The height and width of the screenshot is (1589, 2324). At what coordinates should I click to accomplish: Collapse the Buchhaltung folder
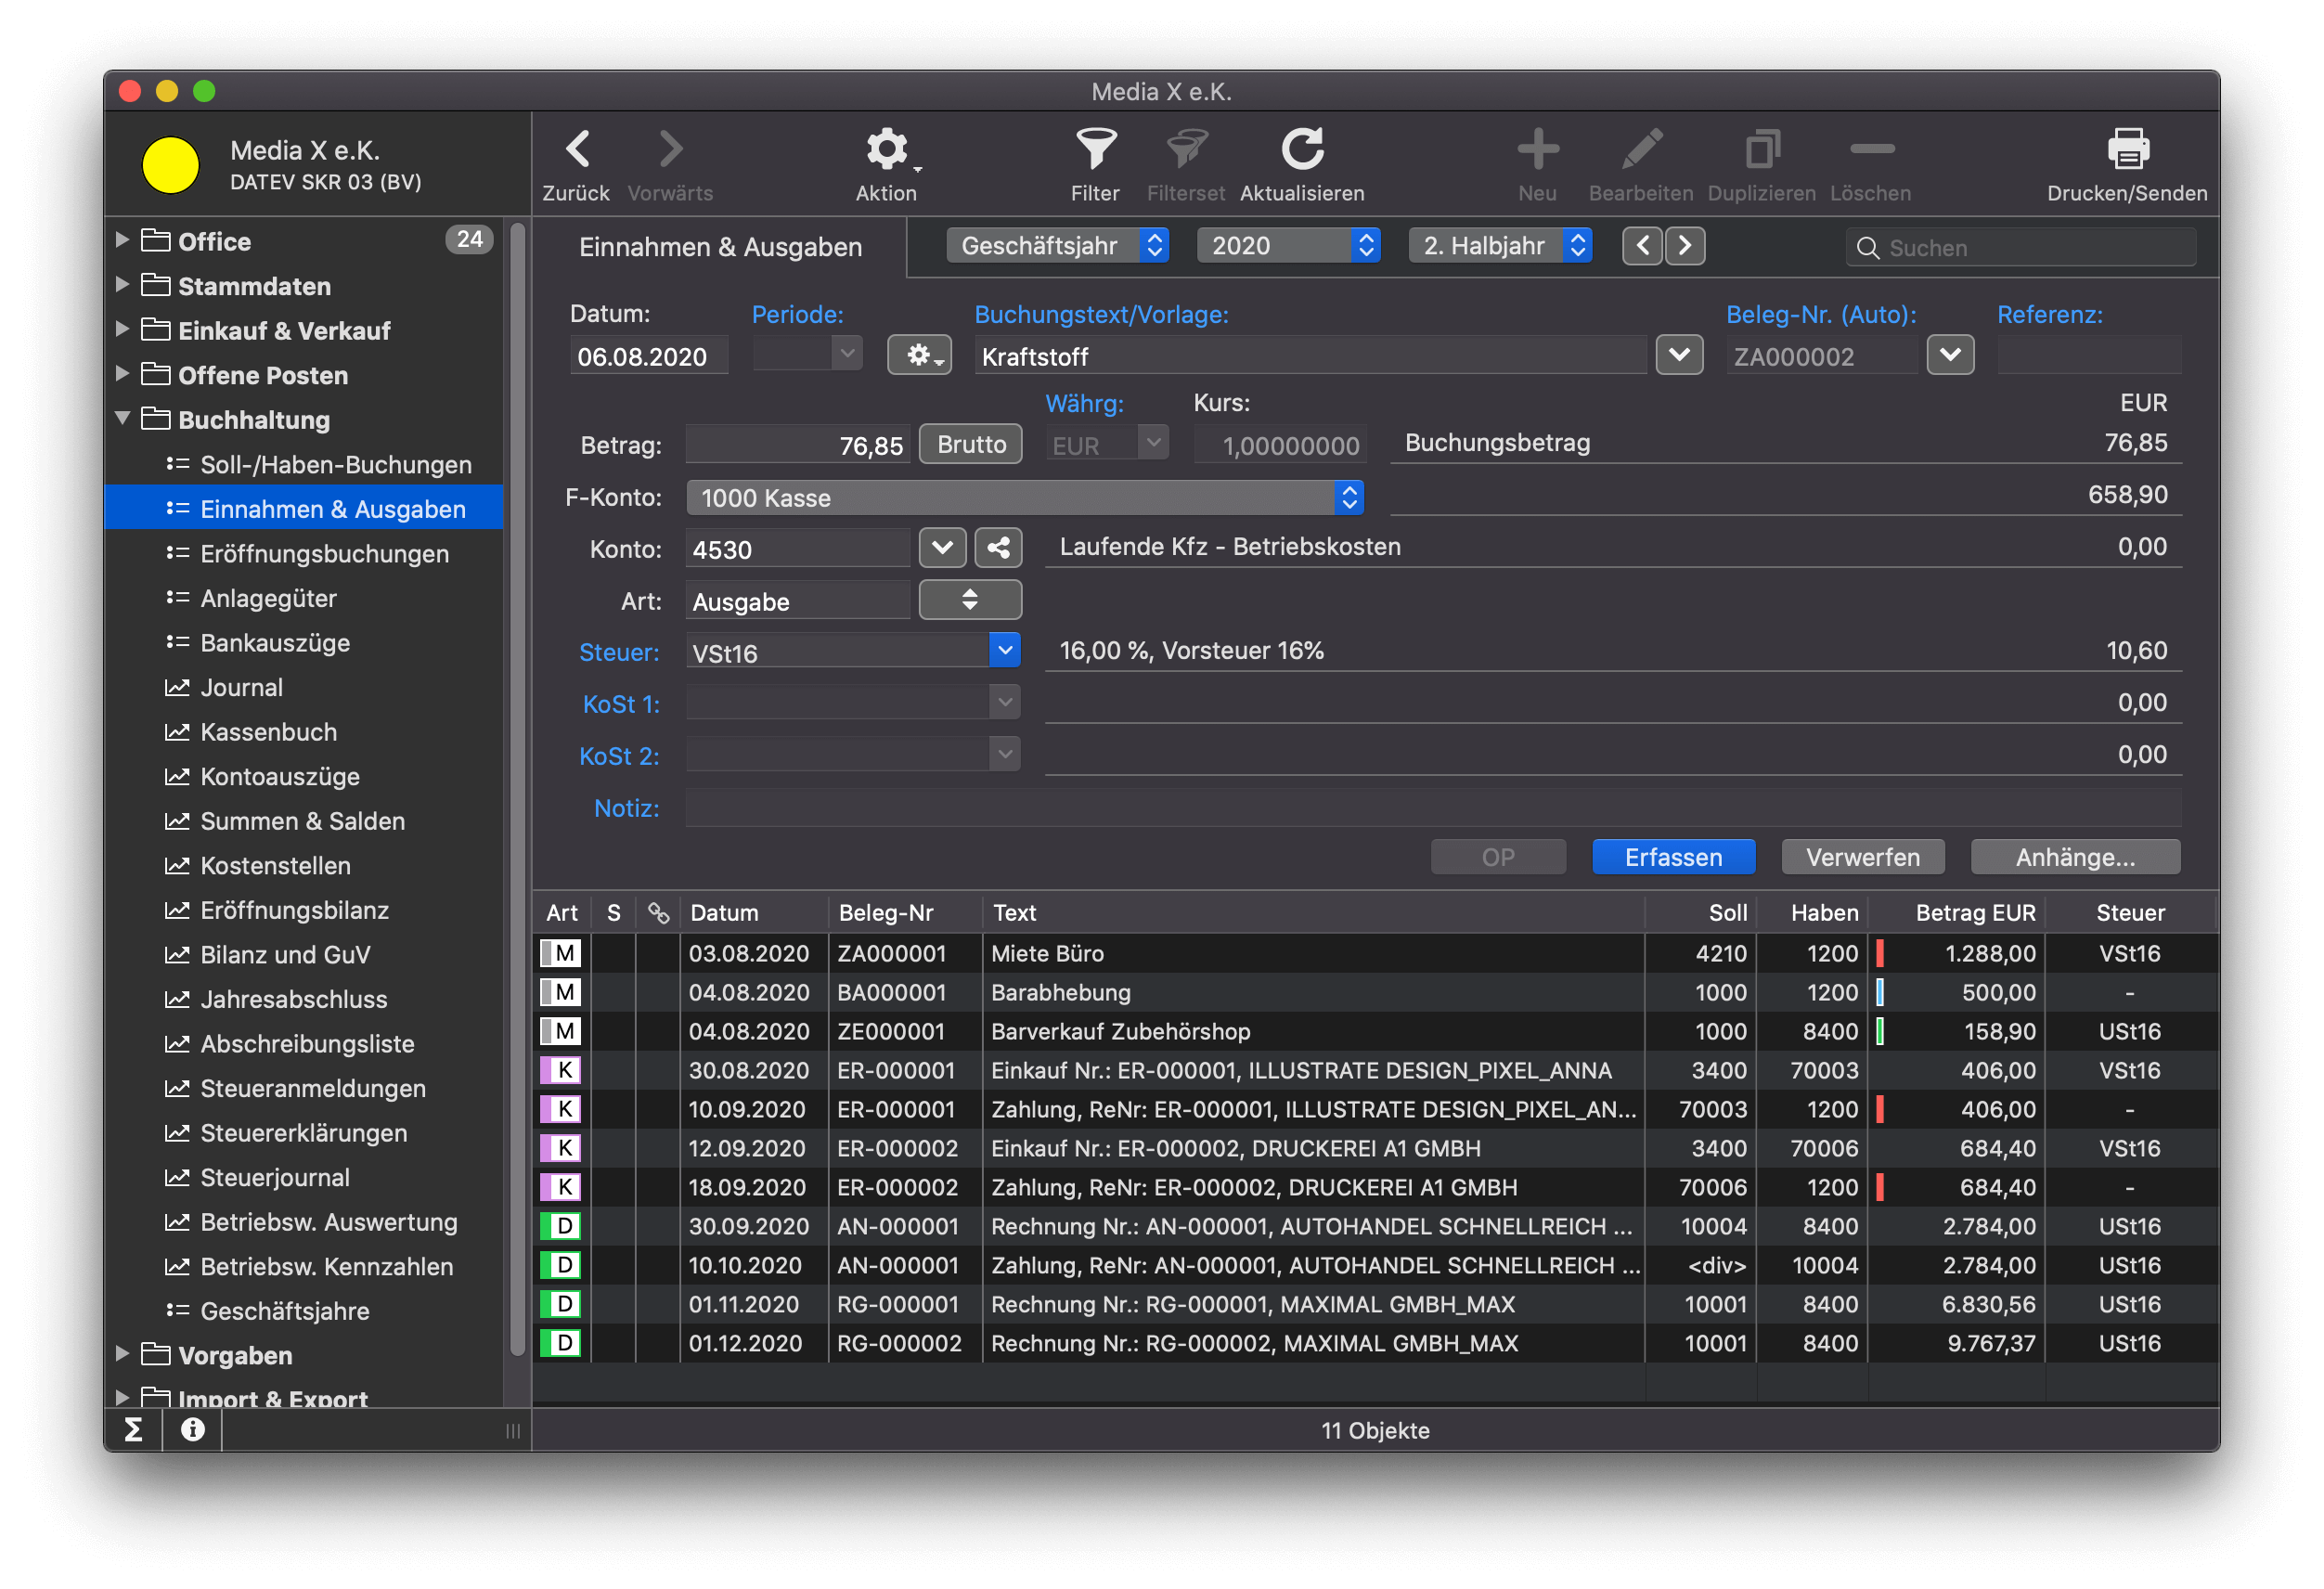[x=122, y=418]
